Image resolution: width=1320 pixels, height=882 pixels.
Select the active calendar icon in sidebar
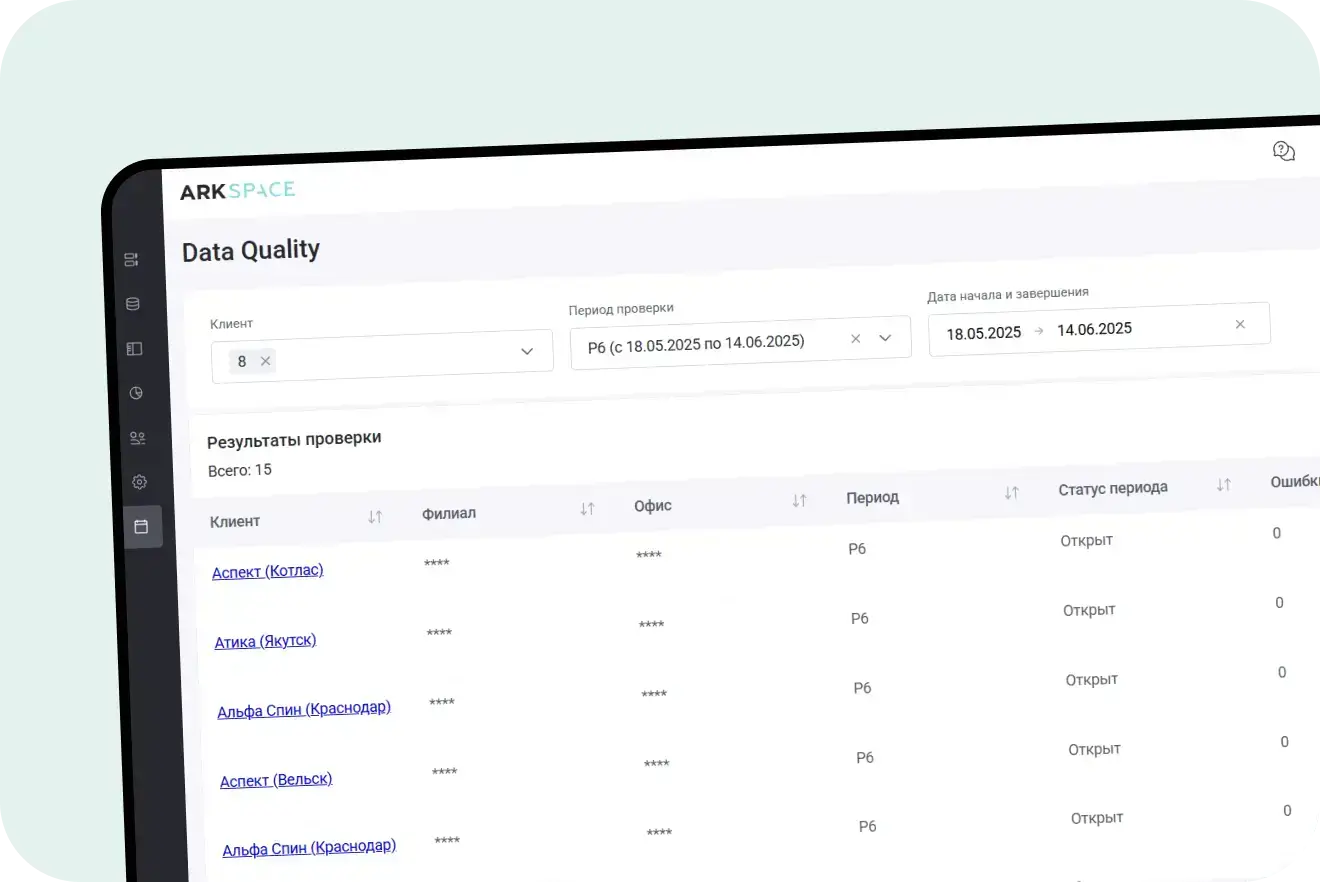[x=141, y=526]
